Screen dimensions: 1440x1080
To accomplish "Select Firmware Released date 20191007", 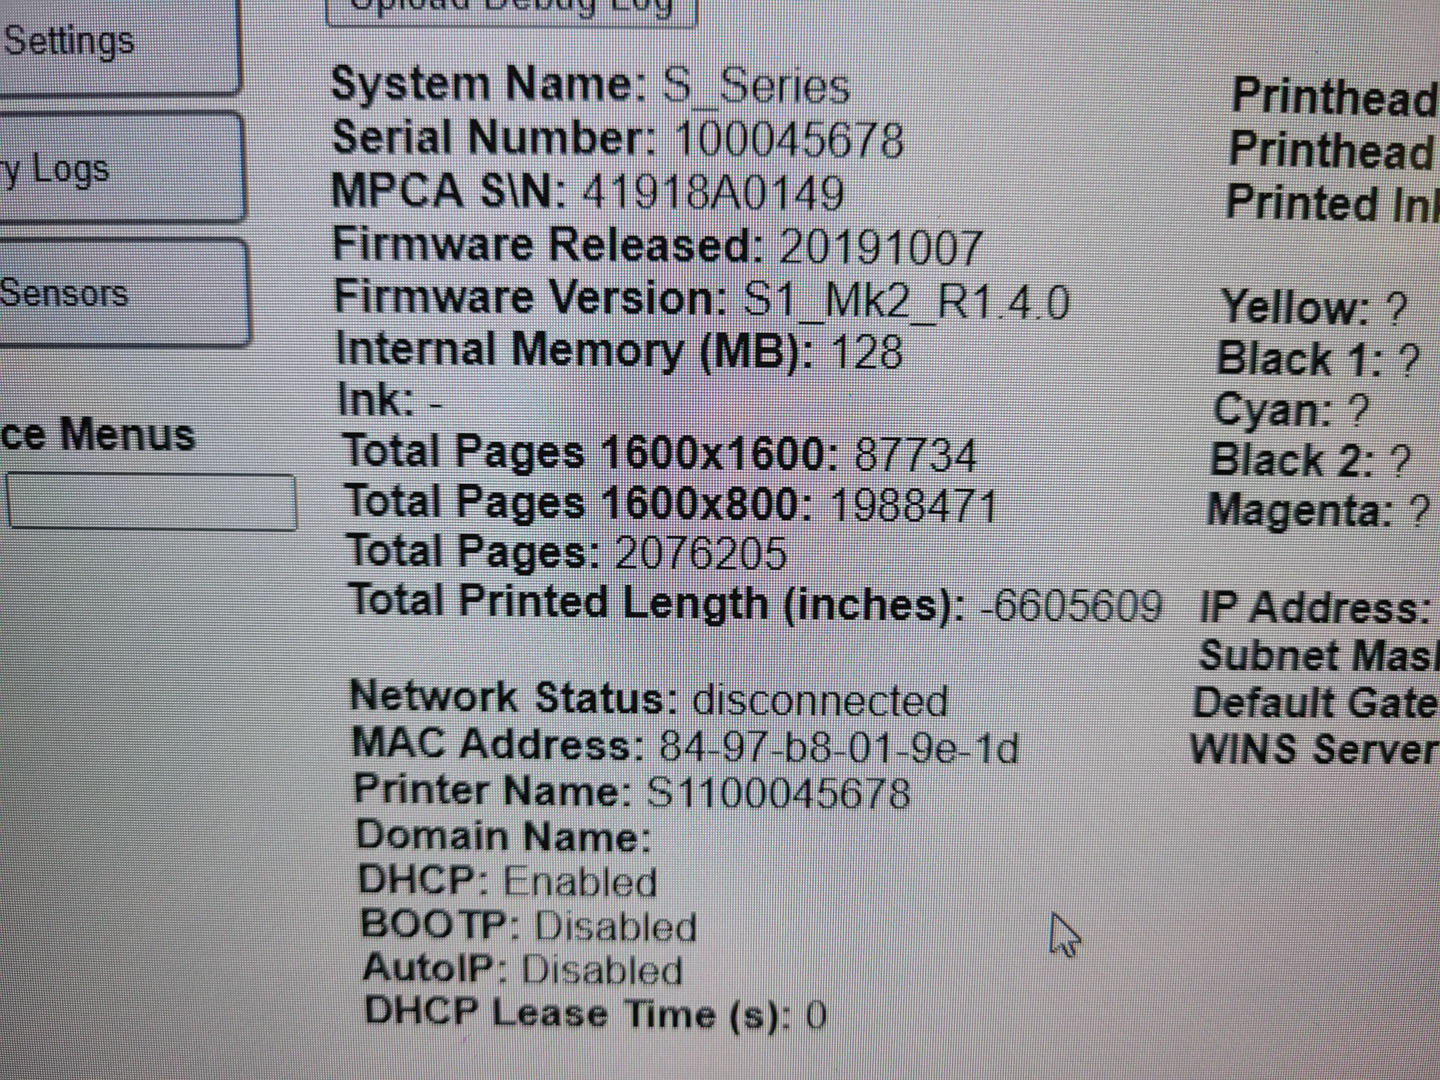I will click(x=881, y=247).
